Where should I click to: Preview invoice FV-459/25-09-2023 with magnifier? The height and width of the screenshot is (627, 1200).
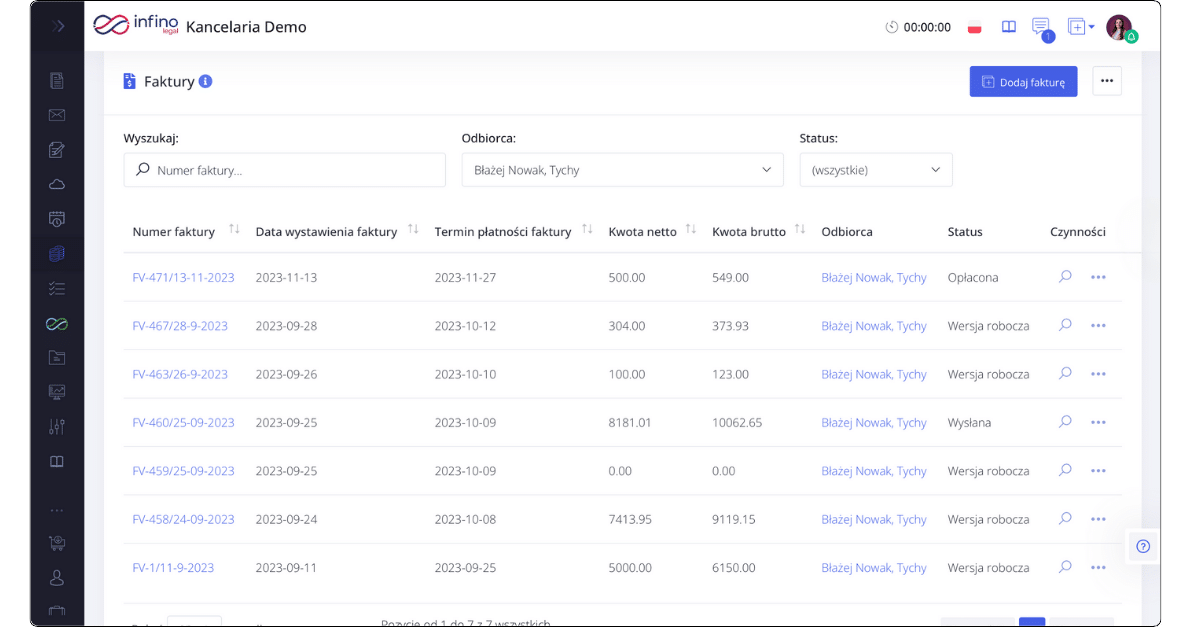1065,470
